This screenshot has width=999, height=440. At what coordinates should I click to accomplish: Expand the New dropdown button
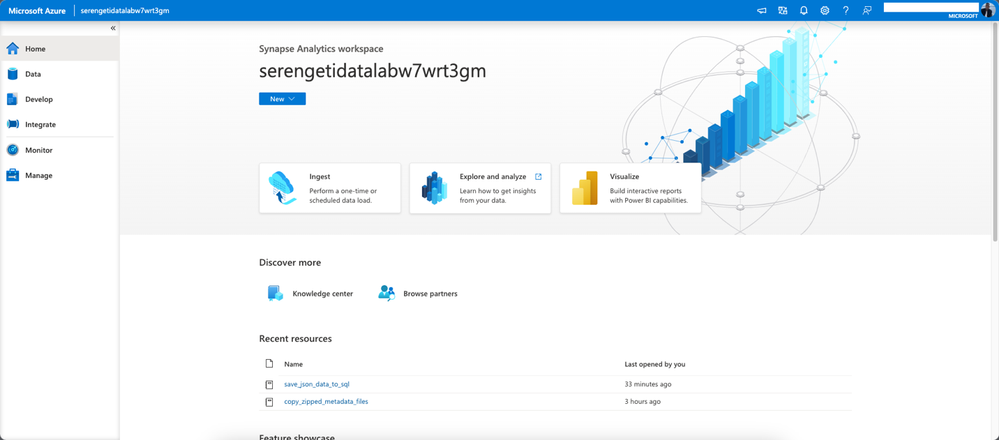(282, 99)
